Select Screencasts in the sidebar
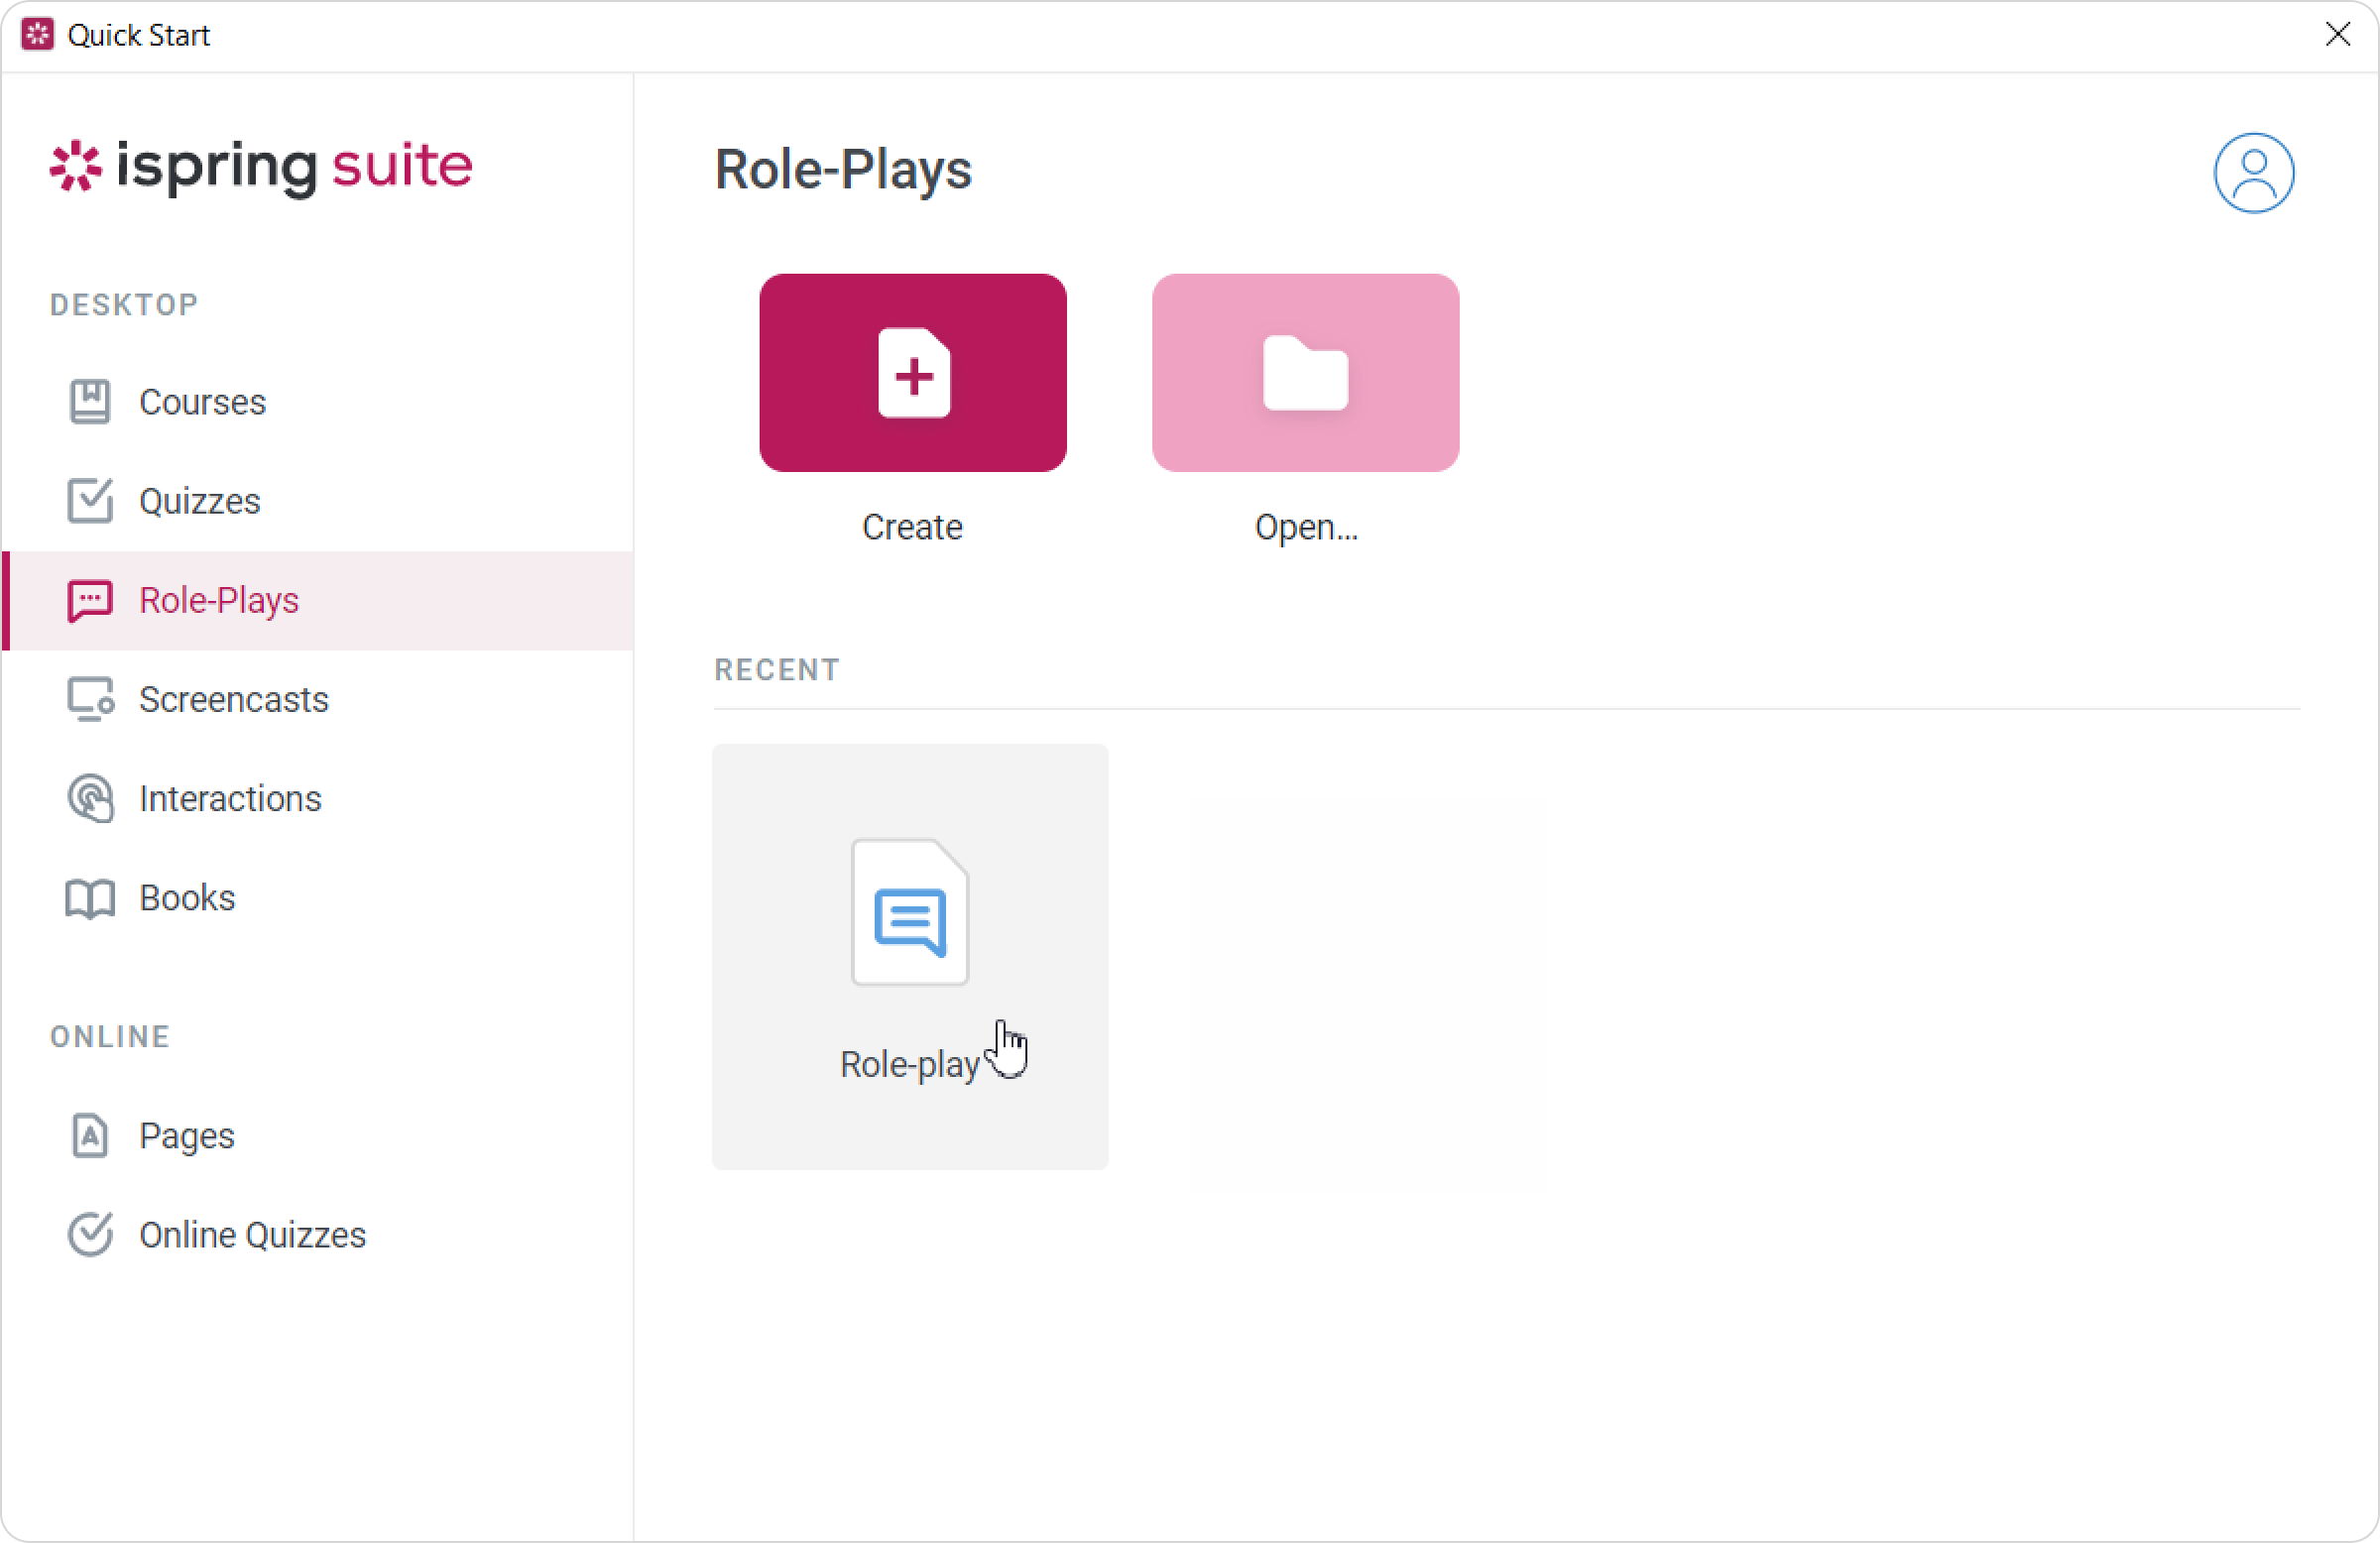The height and width of the screenshot is (1543, 2380). pos(234,700)
